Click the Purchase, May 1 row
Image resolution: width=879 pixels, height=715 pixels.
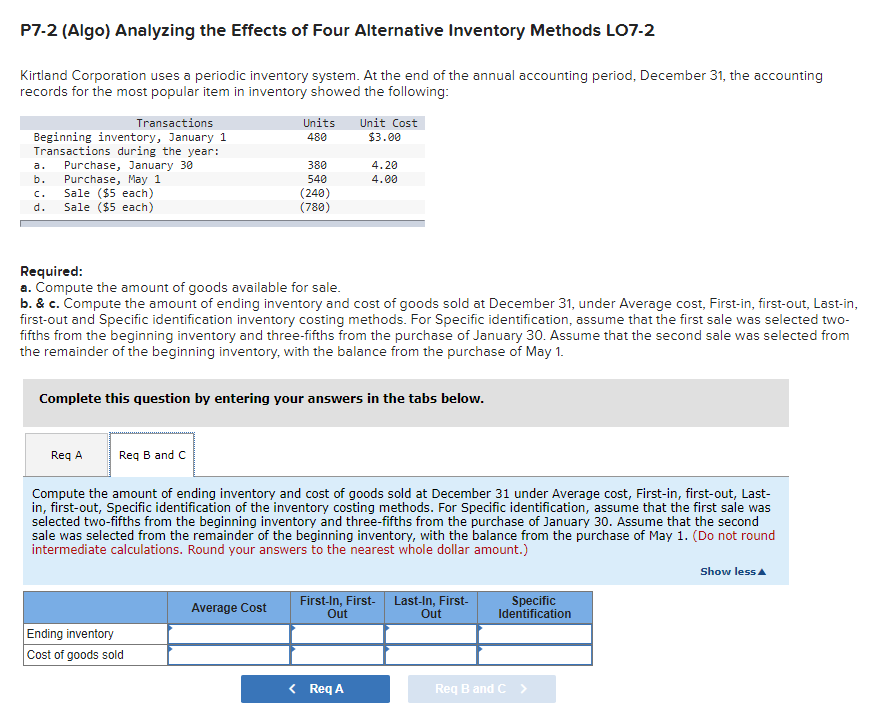click(x=222, y=179)
